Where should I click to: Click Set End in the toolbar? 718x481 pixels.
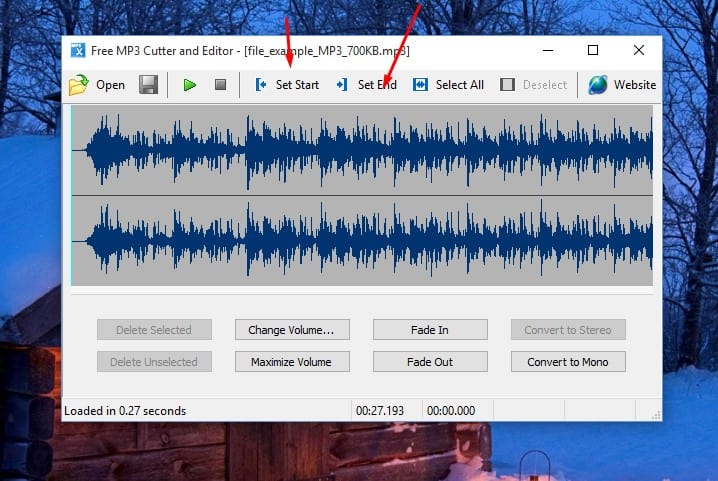367,85
